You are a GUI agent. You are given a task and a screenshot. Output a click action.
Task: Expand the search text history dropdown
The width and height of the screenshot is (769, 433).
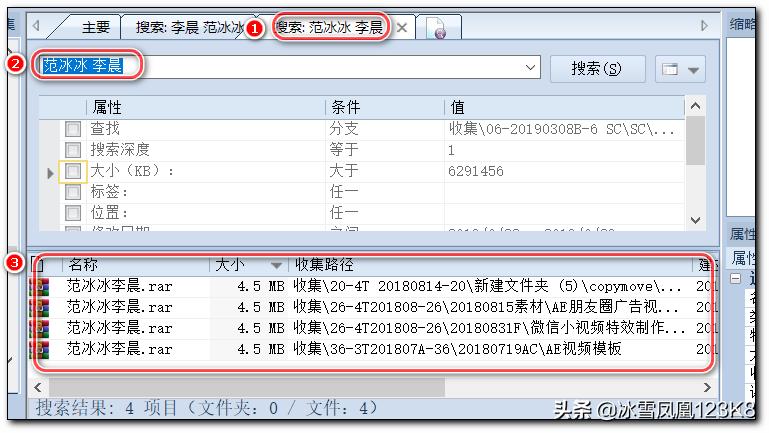tap(530, 67)
